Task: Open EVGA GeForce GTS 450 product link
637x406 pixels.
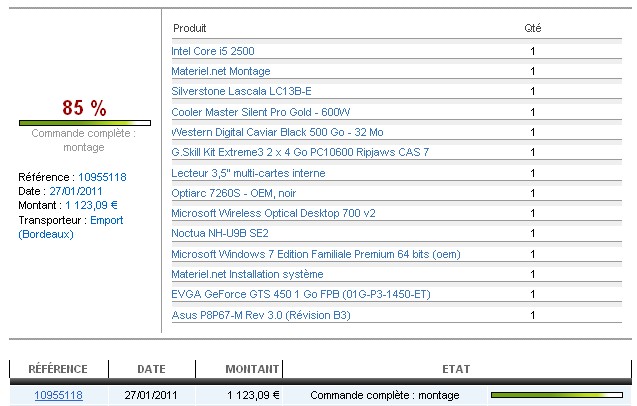Action: (x=301, y=294)
